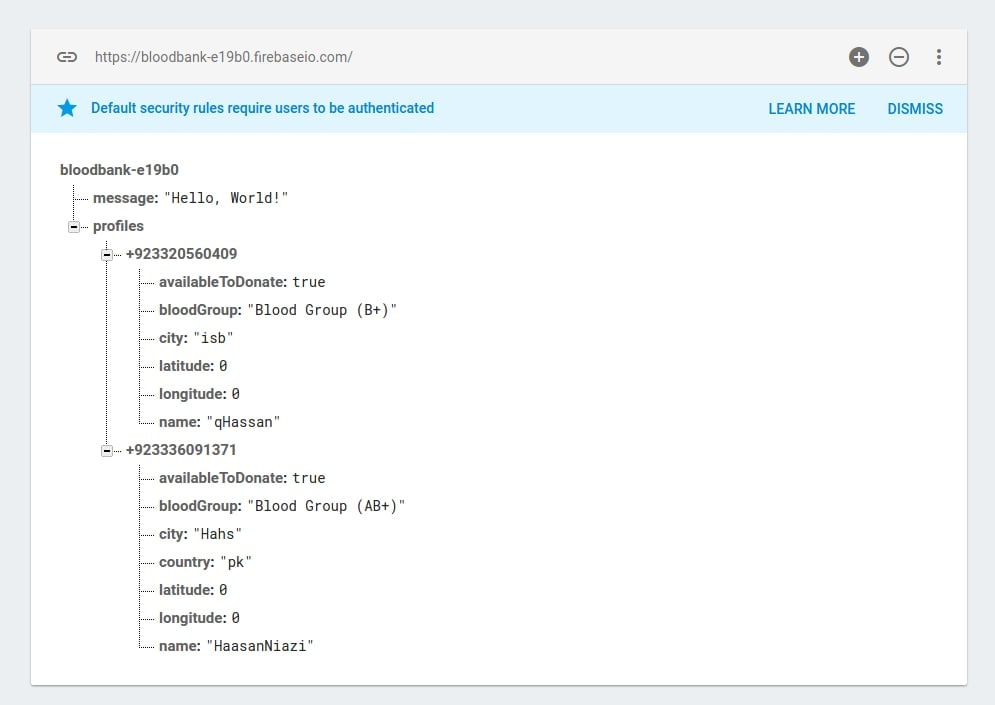Collapse the +923320560409 node
Screen dimensions: 995x705
[x=107, y=254]
